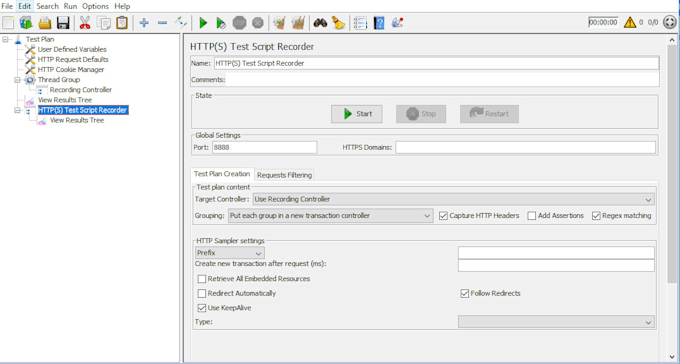Open the Prefix naming dropdown

tap(230, 253)
